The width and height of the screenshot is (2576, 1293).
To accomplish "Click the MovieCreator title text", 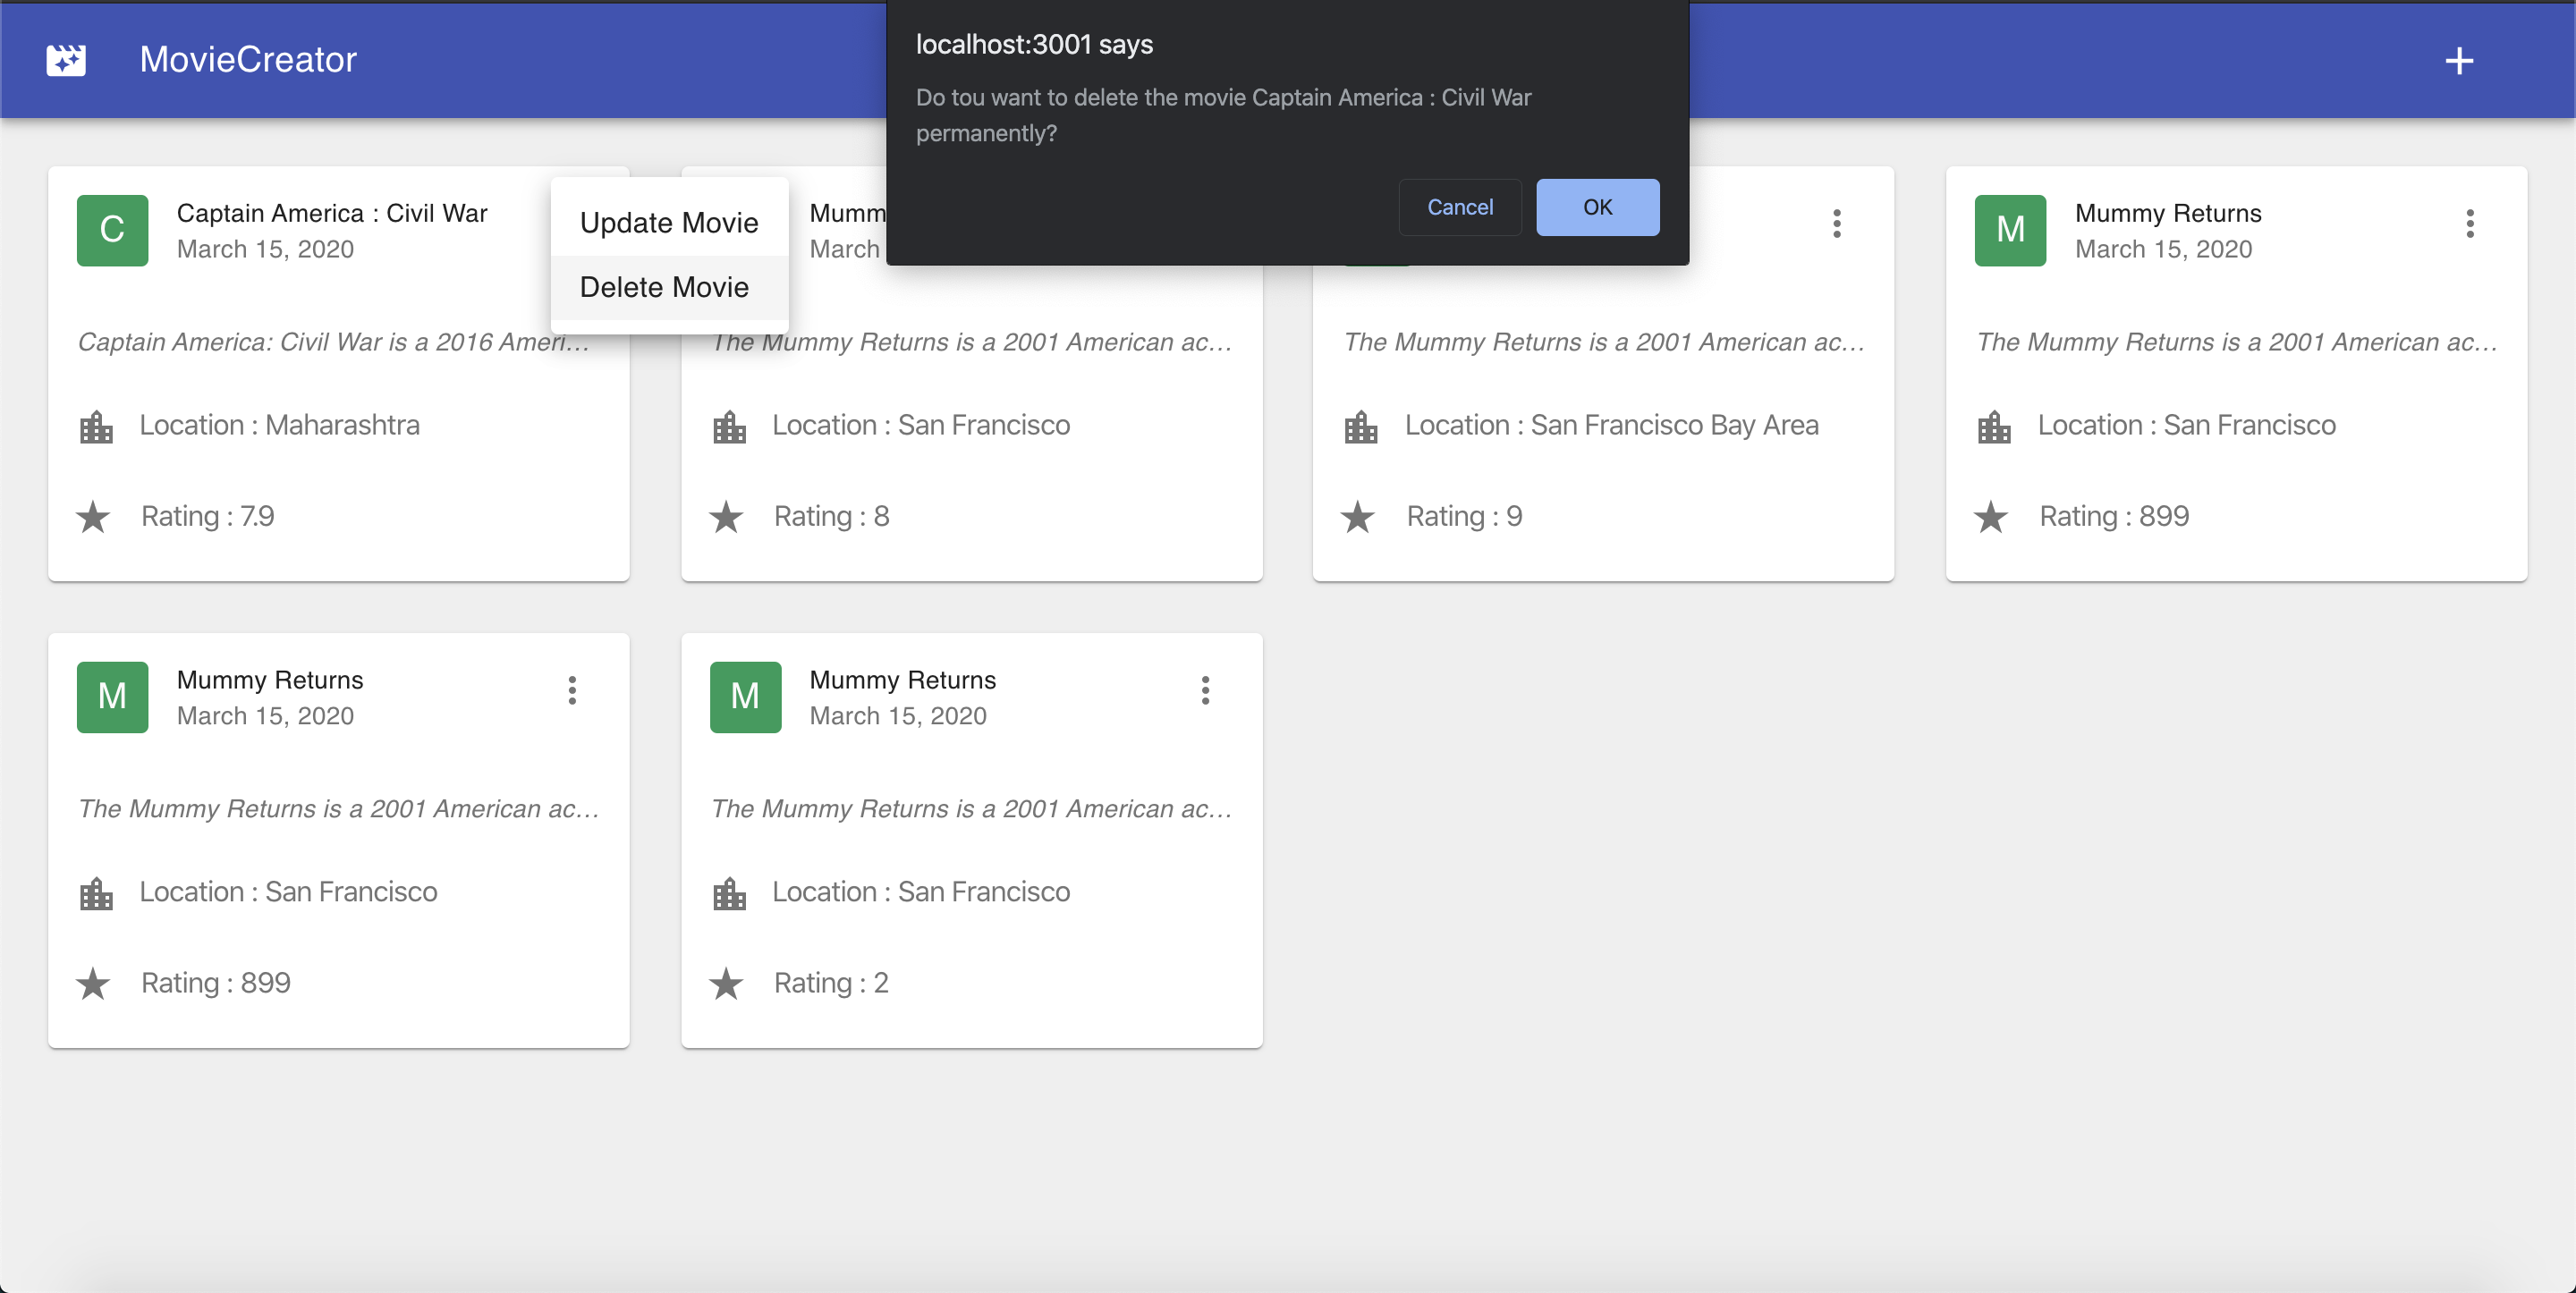I will [x=248, y=60].
